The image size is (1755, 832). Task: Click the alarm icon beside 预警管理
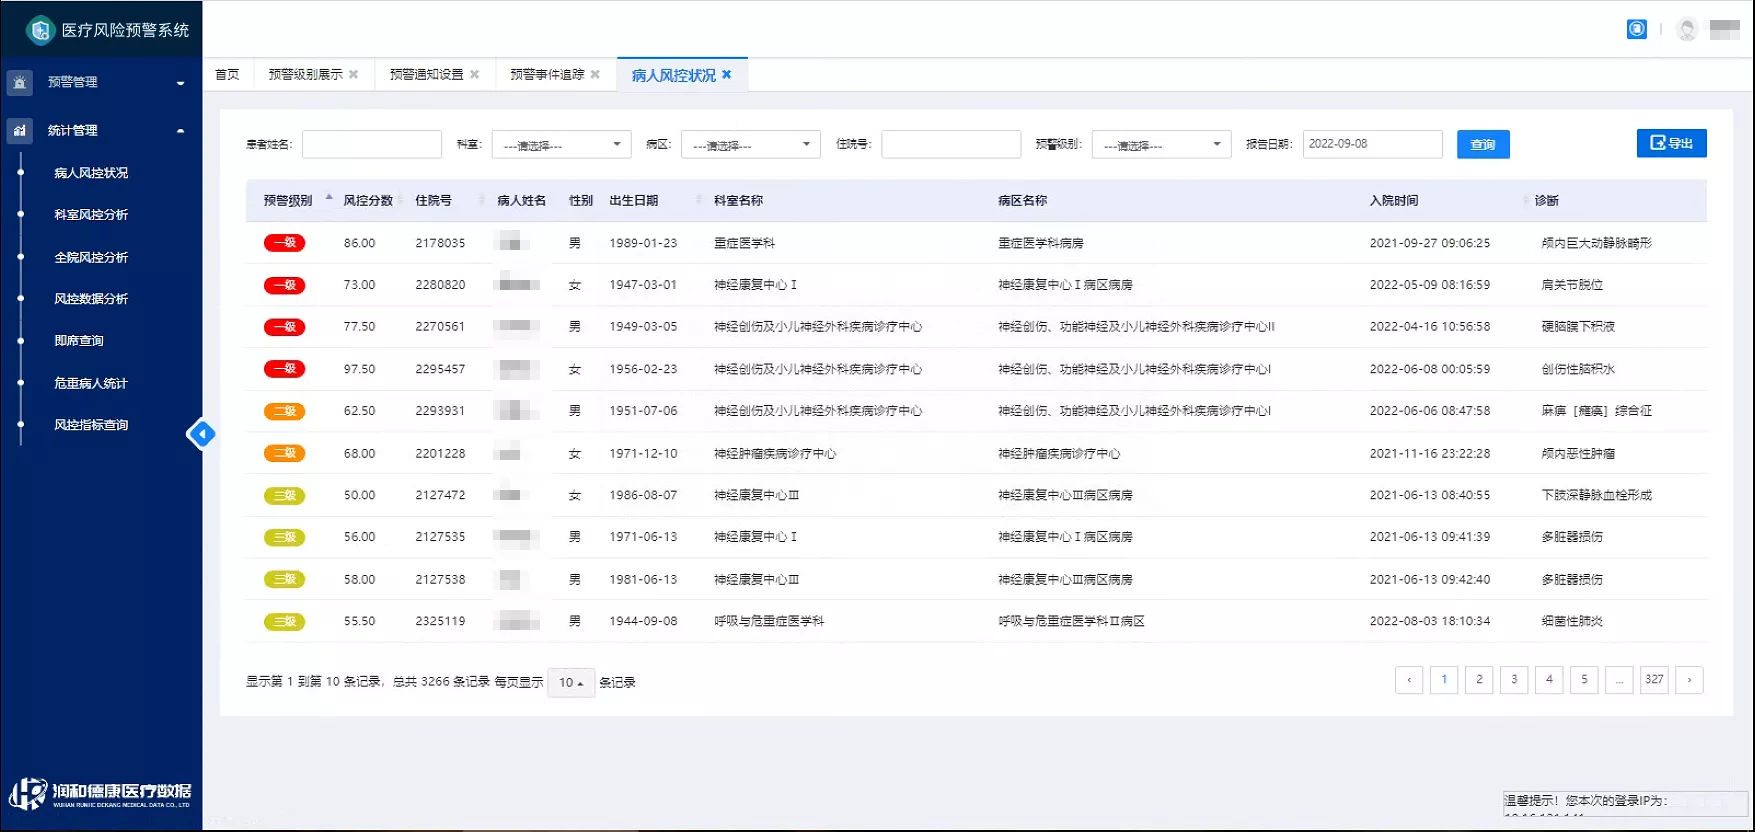point(20,83)
